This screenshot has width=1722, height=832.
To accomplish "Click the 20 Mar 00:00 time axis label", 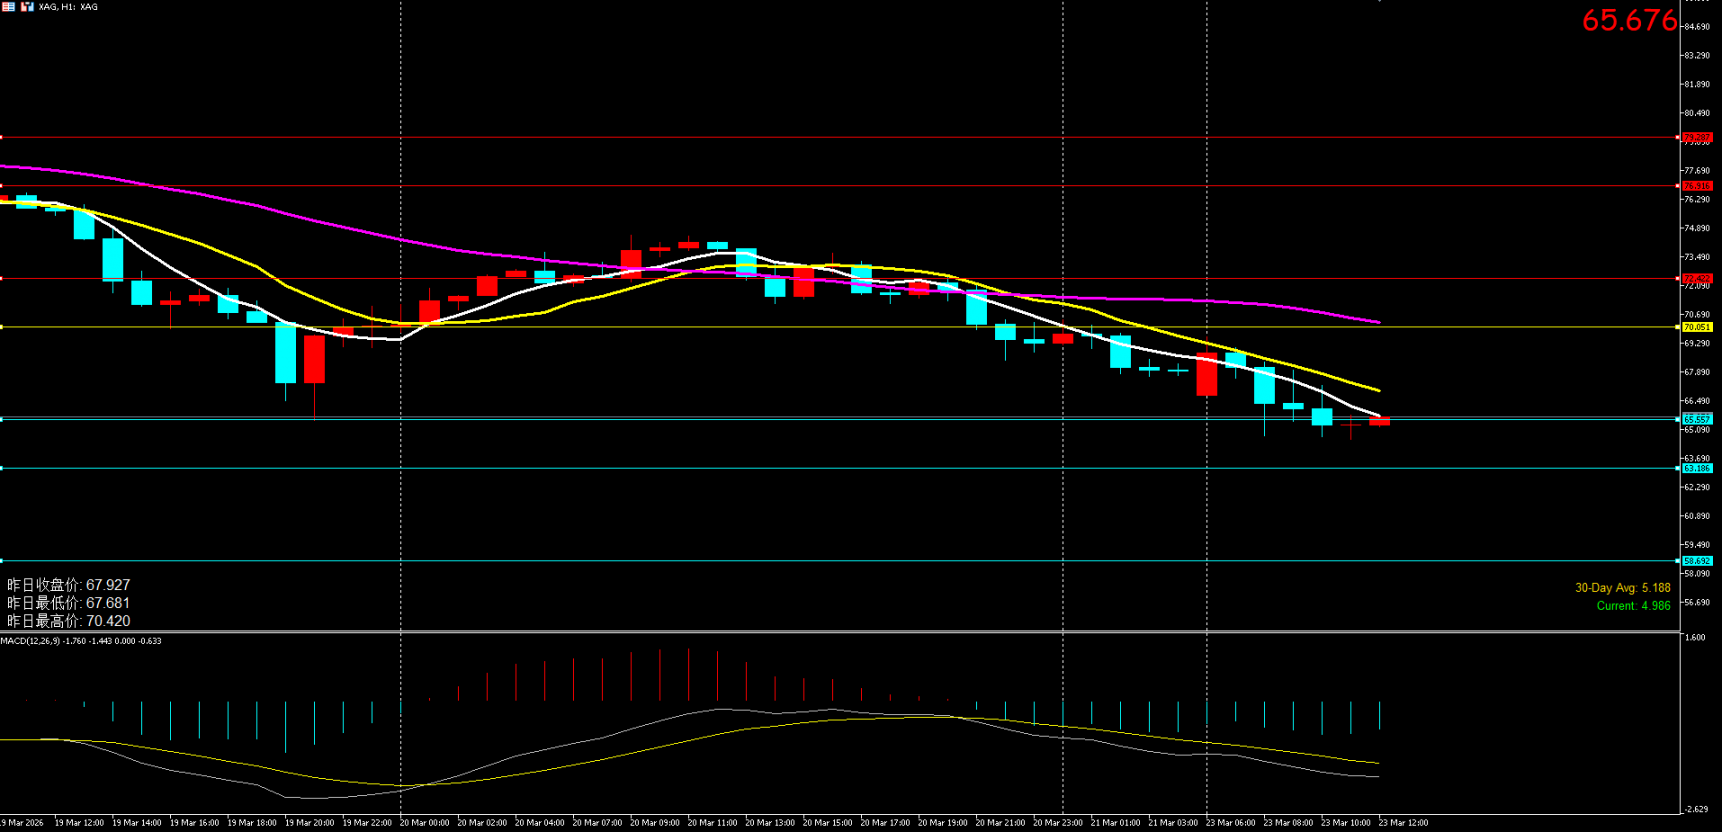I will [424, 823].
